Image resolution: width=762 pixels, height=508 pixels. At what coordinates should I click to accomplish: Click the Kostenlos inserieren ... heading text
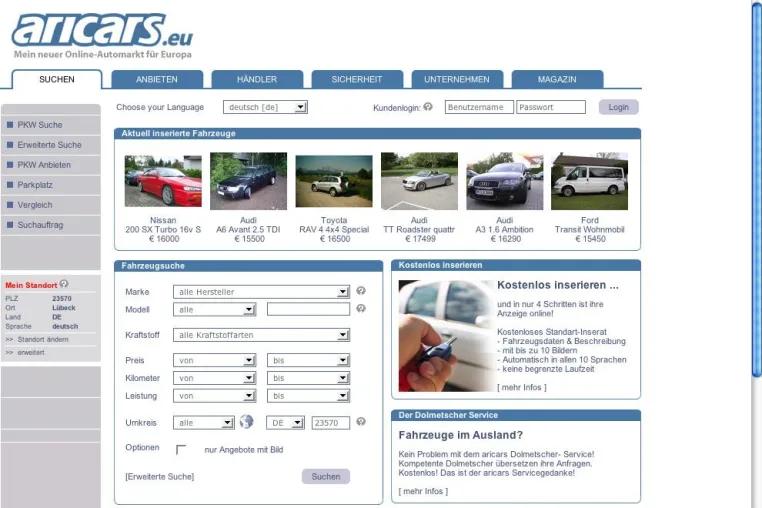(558, 285)
